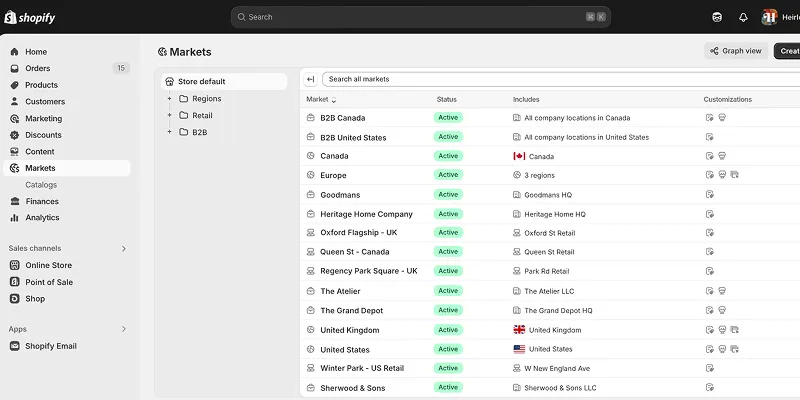
Task: Click the Active status badge for Sherwood & Sons
Action: tap(448, 387)
